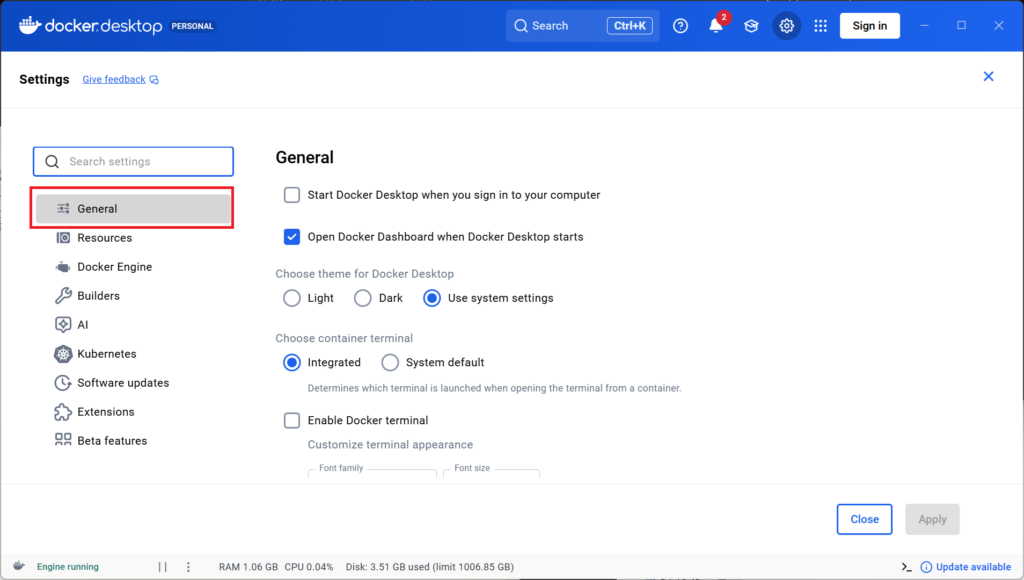Click the Ctrl+K shortcut badge
This screenshot has height=580, width=1024.
[x=630, y=25]
